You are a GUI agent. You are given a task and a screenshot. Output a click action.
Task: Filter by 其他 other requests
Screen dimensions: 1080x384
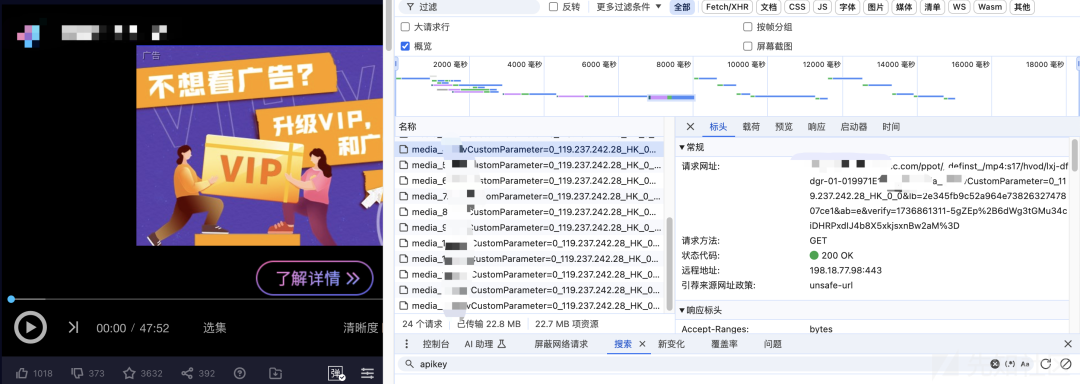1022,7
